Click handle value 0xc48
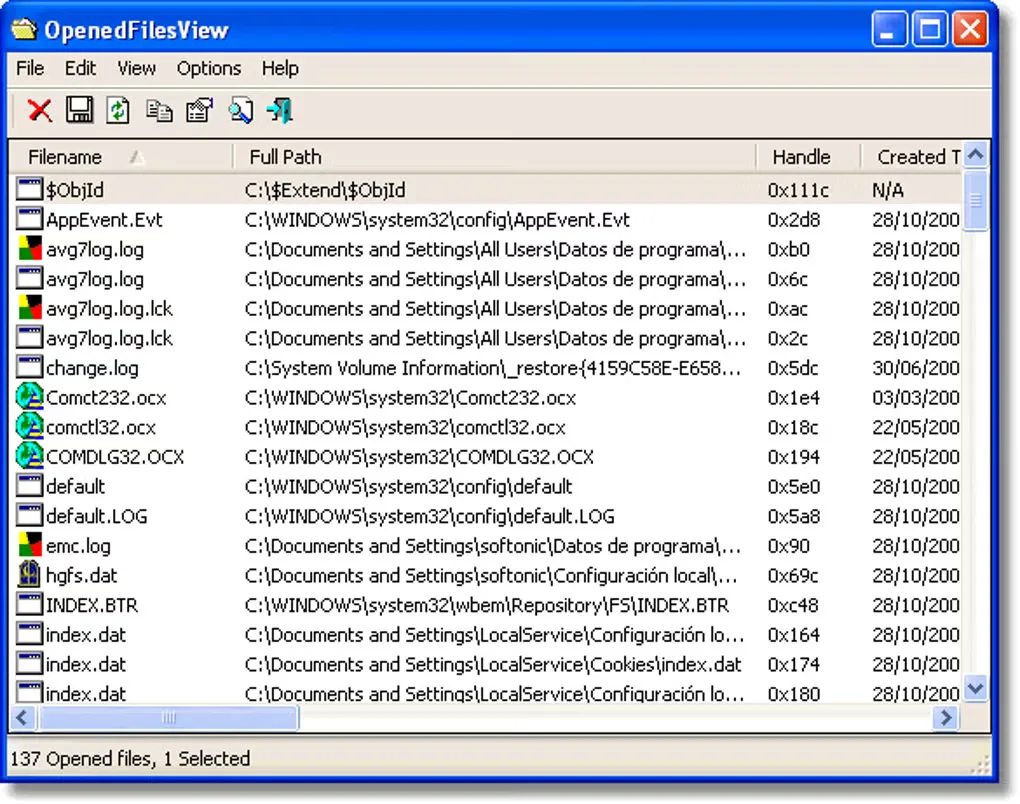This screenshot has width=1020, height=804. pos(793,606)
